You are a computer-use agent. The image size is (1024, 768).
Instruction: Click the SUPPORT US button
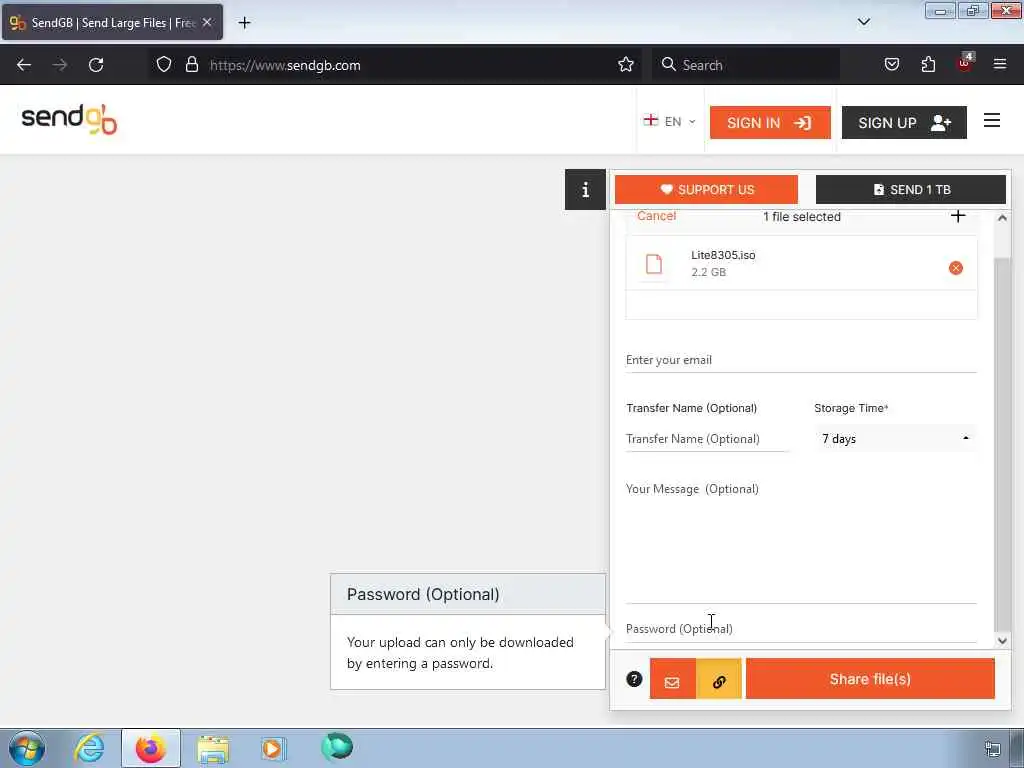click(x=706, y=189)
